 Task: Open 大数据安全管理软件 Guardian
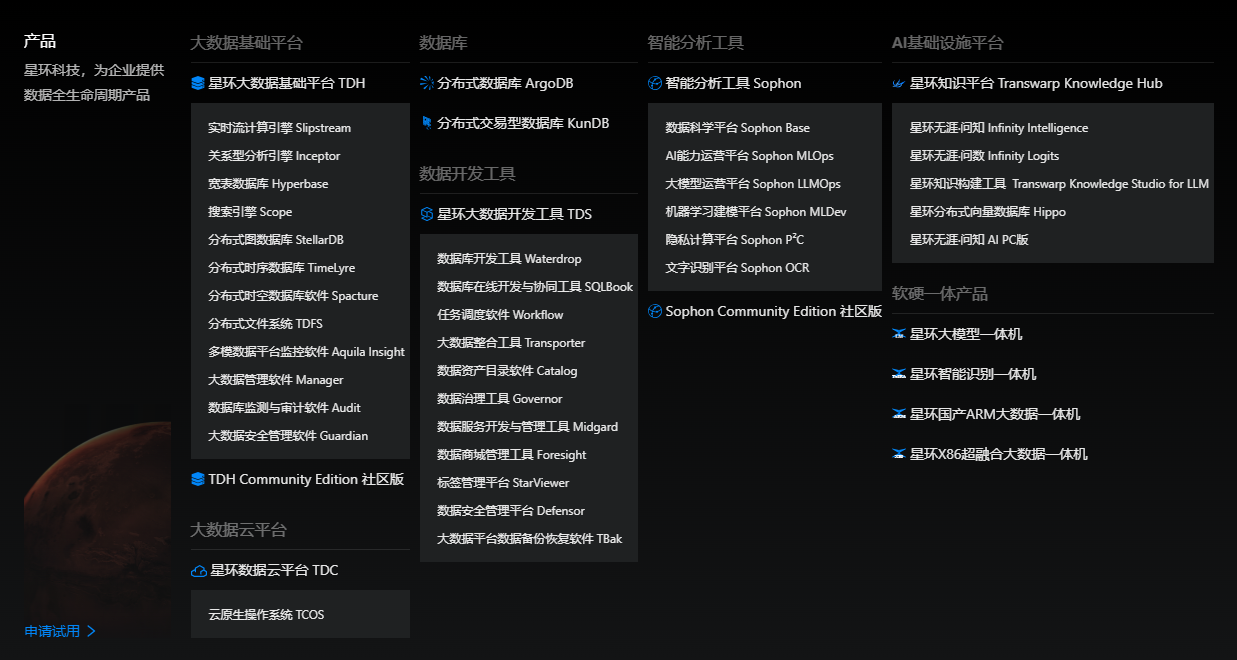288,436
